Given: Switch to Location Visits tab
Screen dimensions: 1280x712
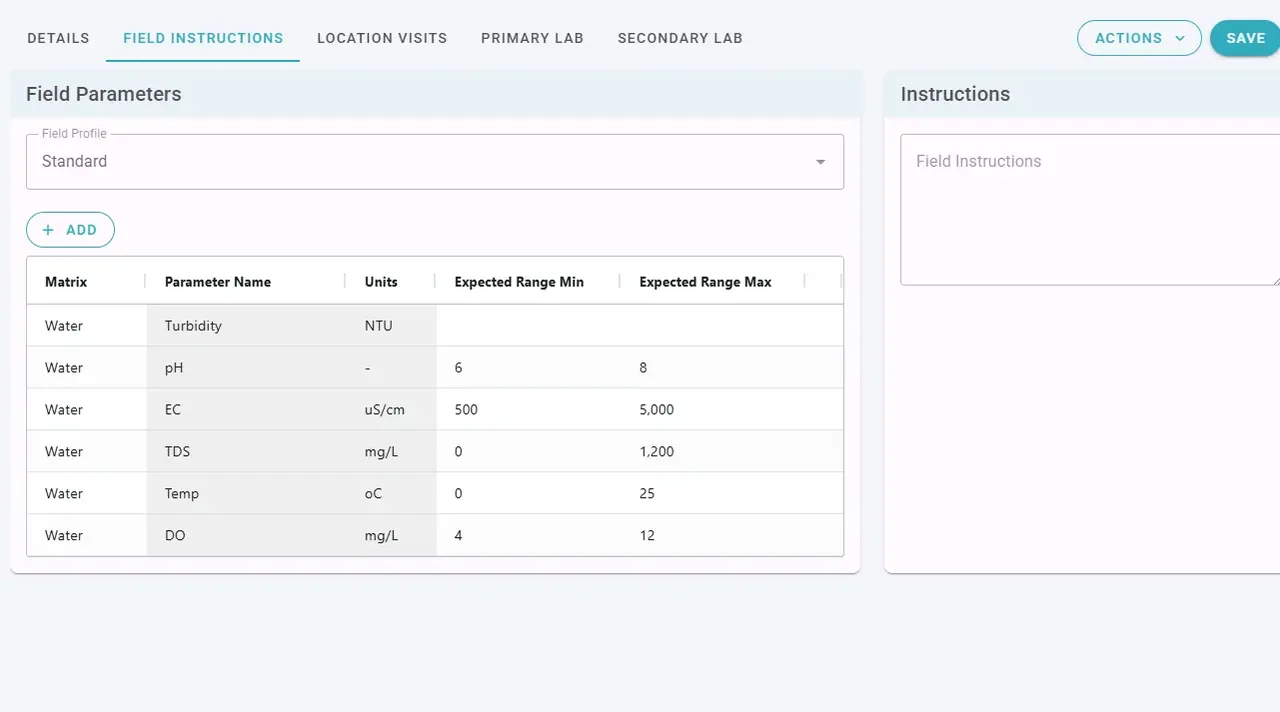Looking at the screenshot, I should tap(382, 38).
